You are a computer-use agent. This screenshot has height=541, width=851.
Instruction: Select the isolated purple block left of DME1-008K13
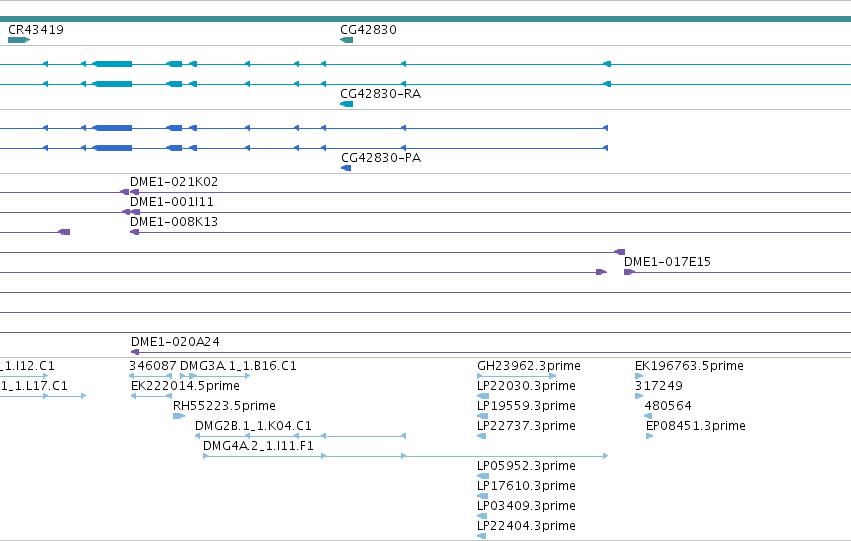pyautogui.click(x=64, y=232)
